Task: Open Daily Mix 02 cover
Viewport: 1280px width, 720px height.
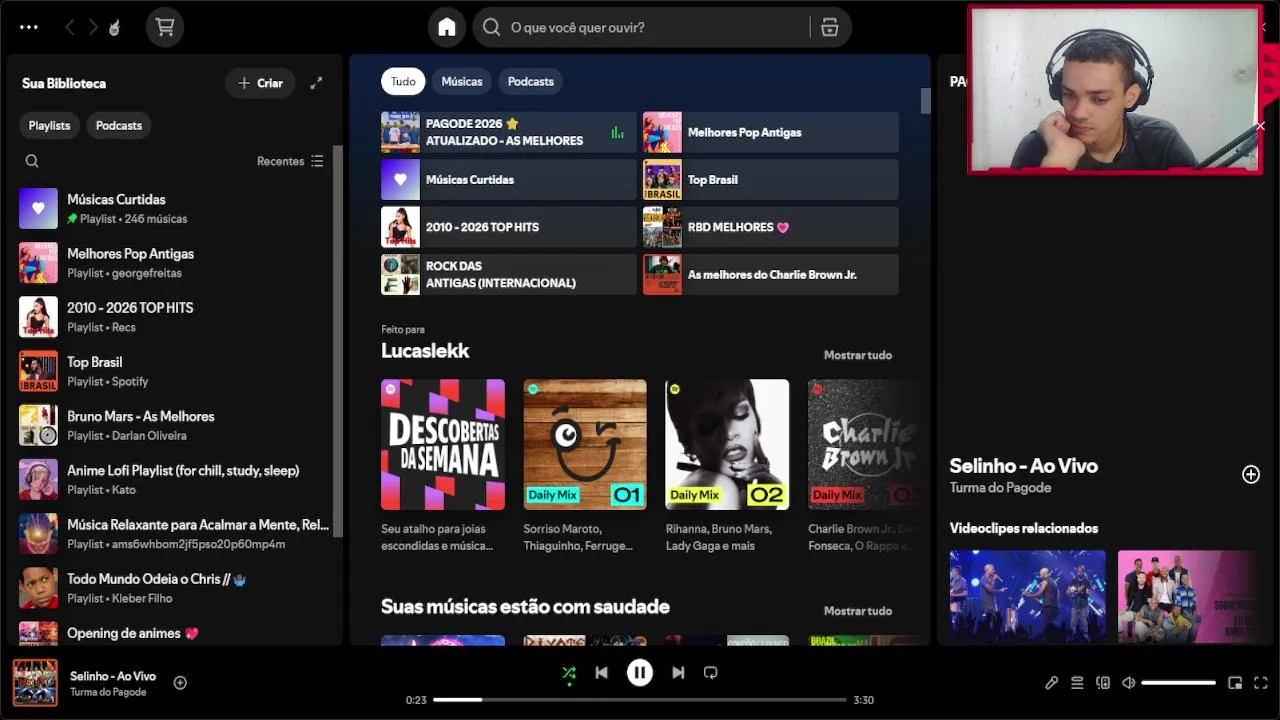Action: (727, 444)
